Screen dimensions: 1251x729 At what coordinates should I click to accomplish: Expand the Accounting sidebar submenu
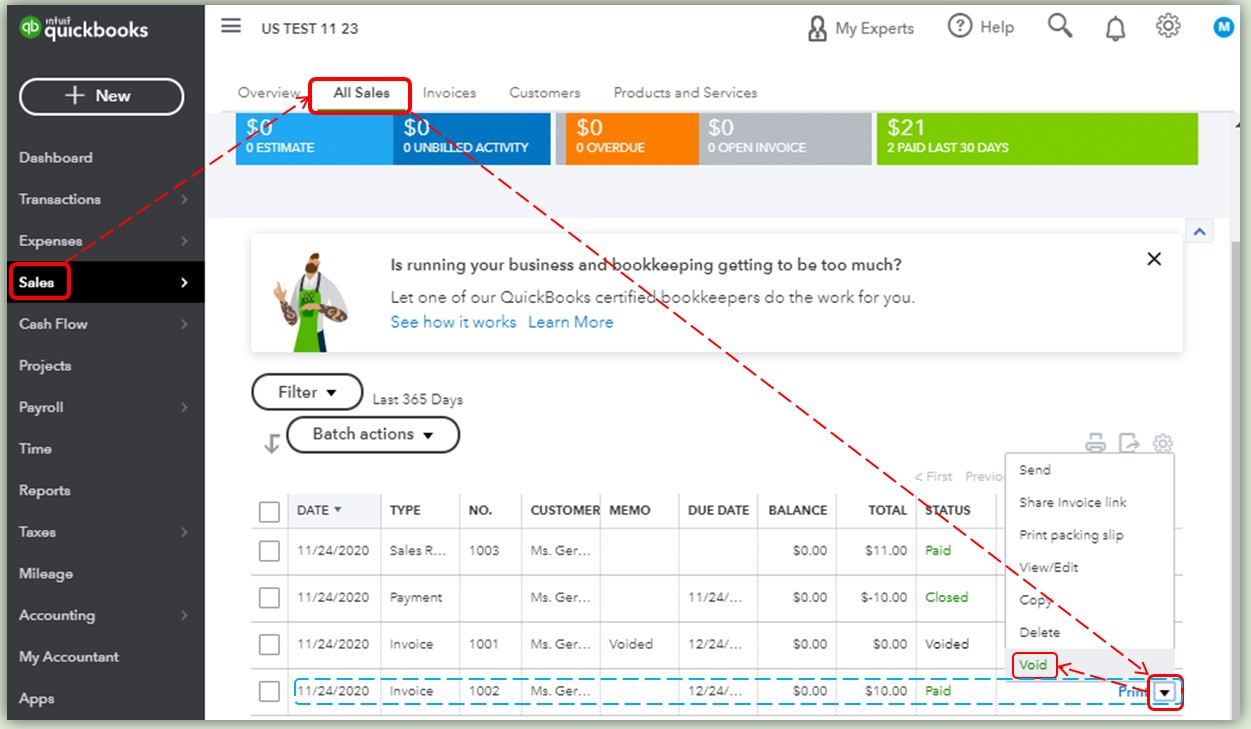(x=184, y=616)
